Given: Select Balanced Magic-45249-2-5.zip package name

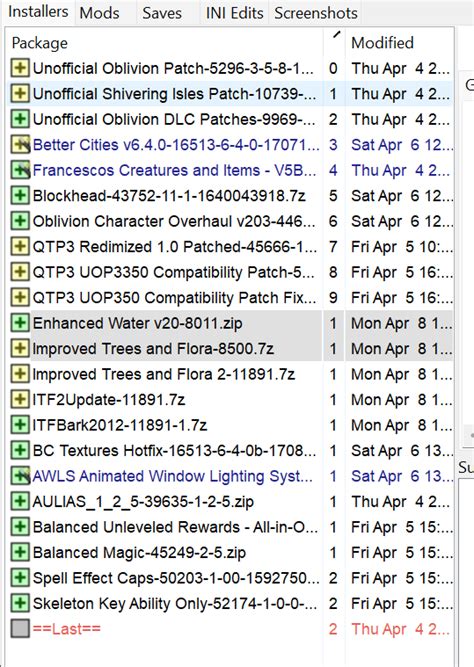Looking at the screenshot, I should [139, 553].
